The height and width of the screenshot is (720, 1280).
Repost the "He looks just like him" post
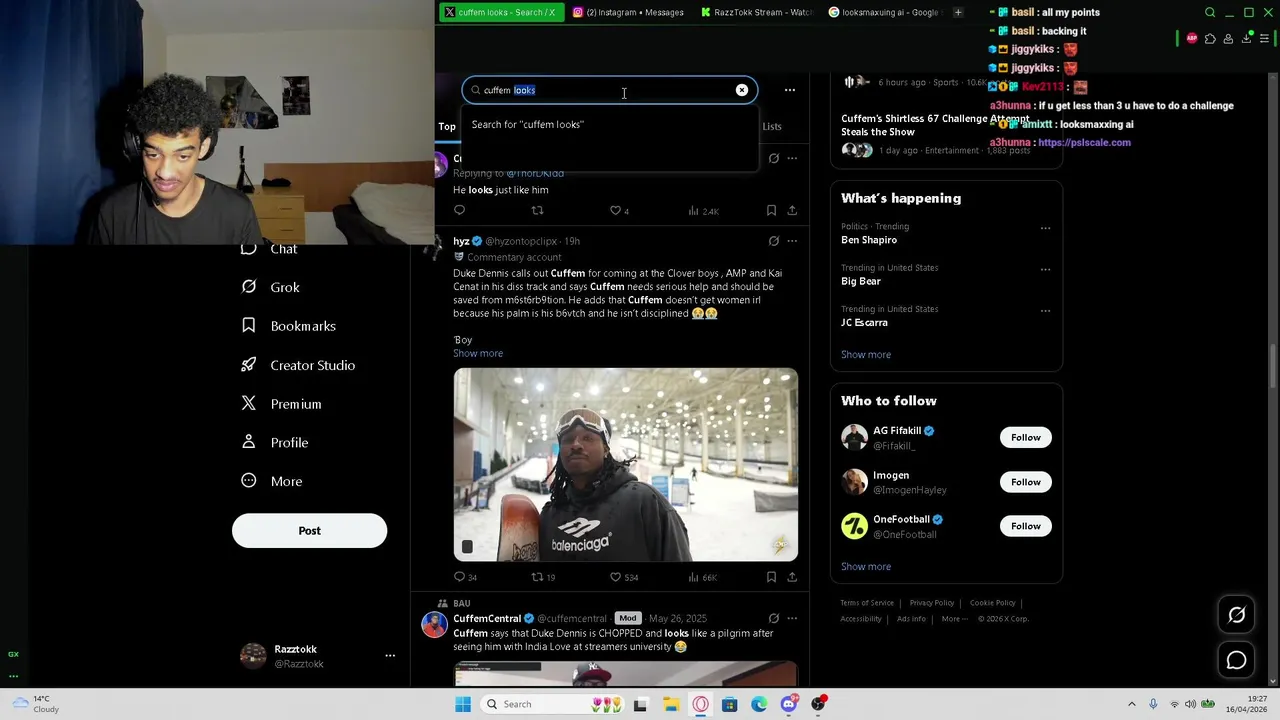(x=537, y=210)
